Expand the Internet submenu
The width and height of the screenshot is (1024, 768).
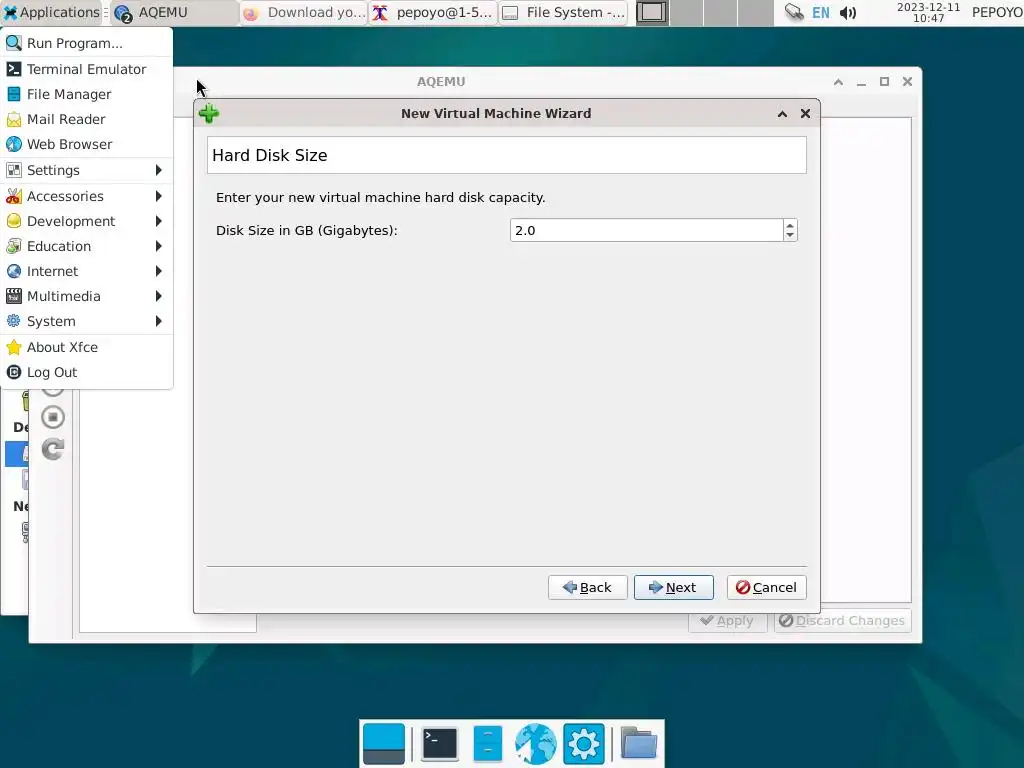tap(87, 271)
